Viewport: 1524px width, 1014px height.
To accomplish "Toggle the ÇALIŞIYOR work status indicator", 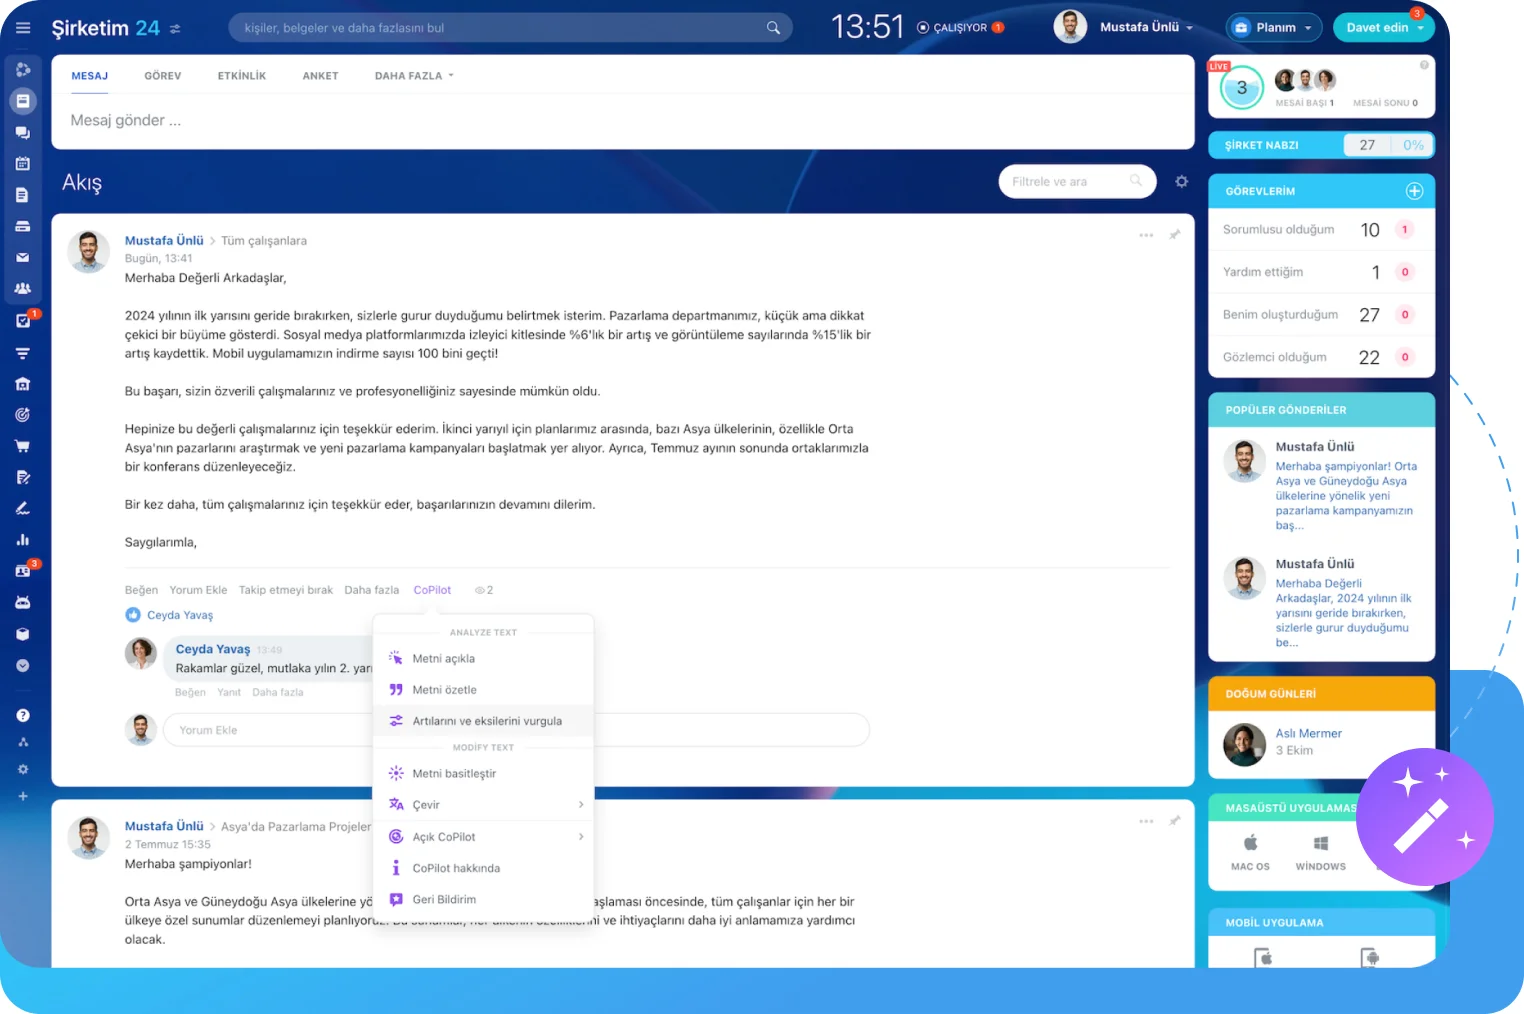I will [959, 28].
